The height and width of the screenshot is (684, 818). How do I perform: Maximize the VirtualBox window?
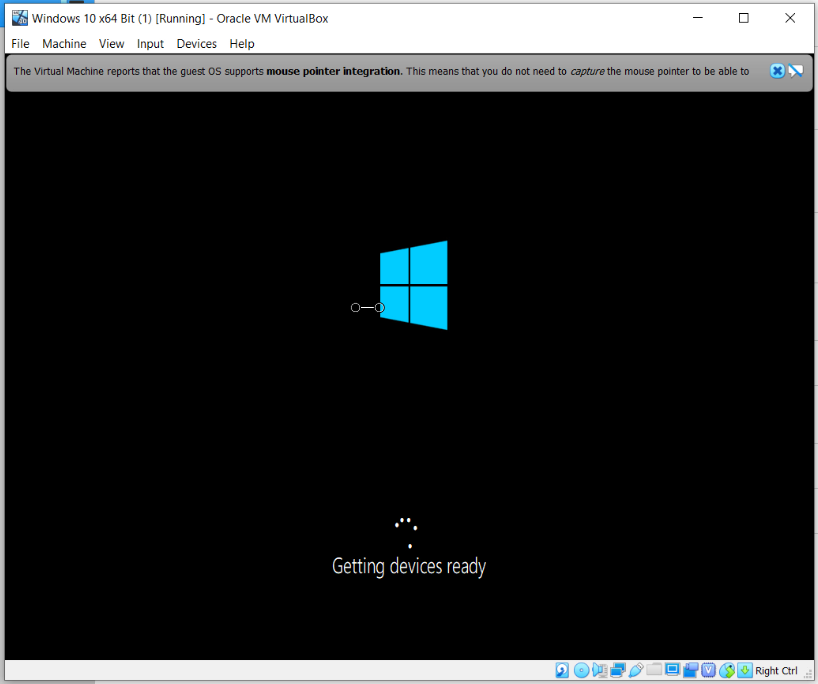(x=743, y=18)
